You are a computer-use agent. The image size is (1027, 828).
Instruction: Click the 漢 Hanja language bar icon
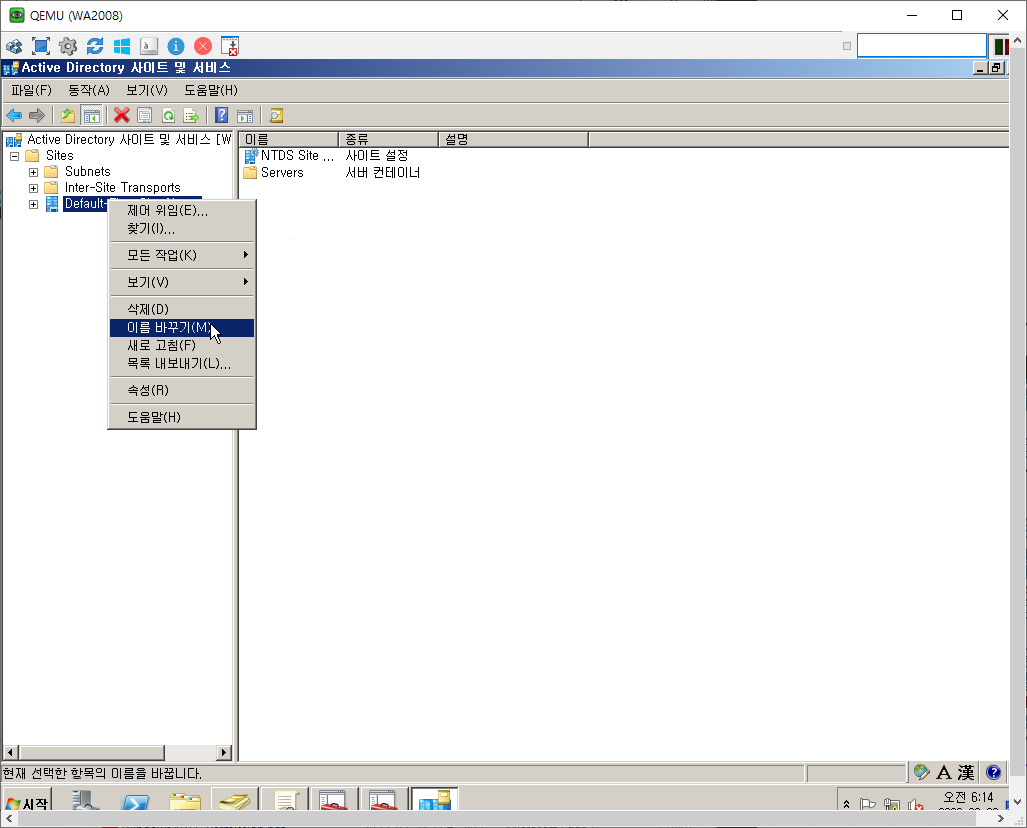point(965,773)
